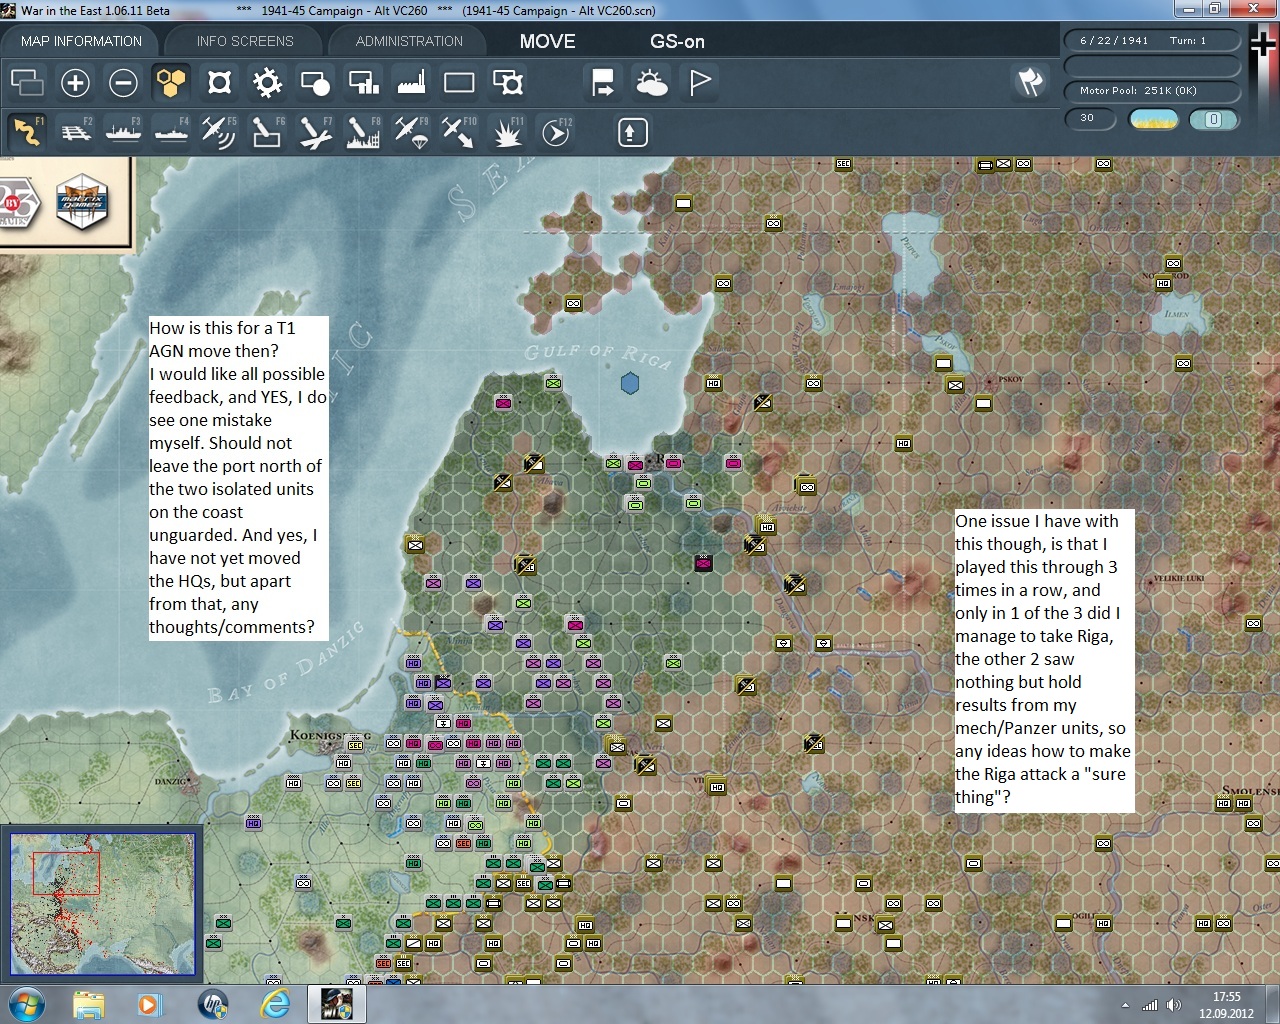Click the date and turn display

point(1152,40)
